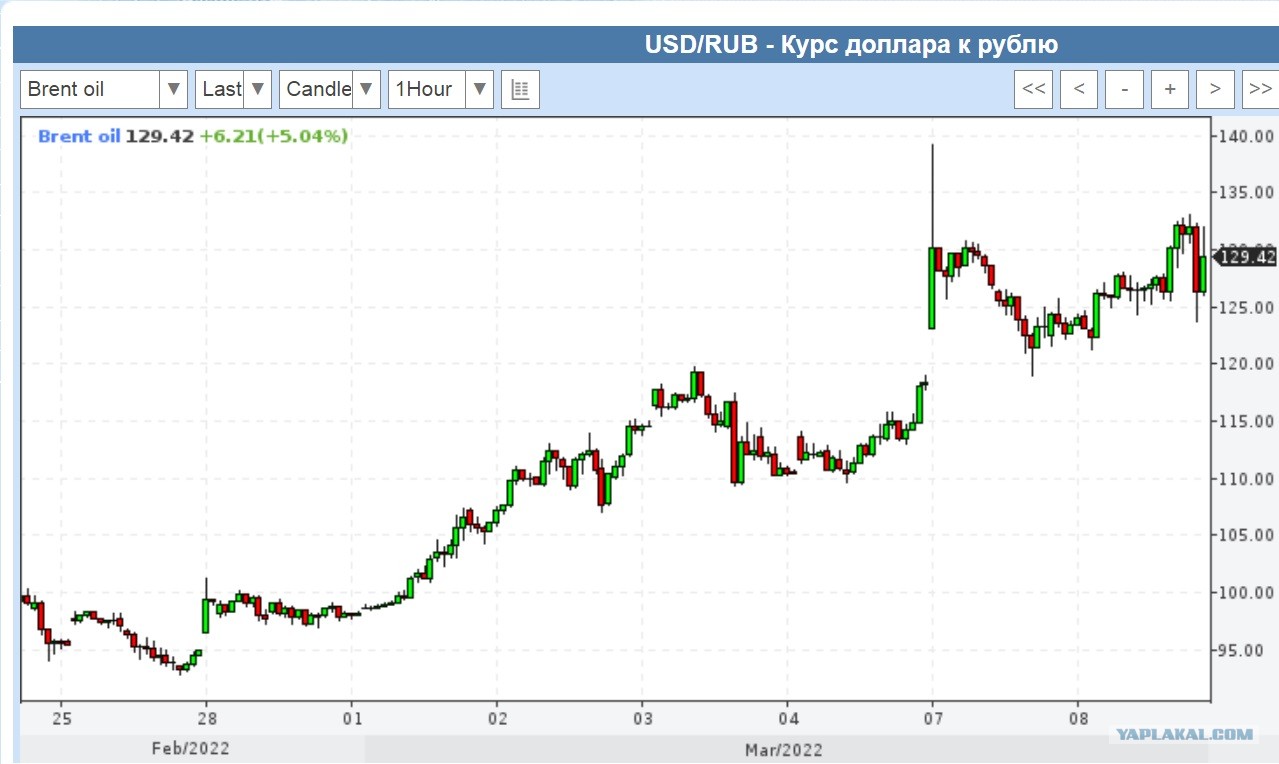Click the 100.00 price axis label
Image resolution: width=1279 pixels, height=764 pixels.
coord(1246,593)
